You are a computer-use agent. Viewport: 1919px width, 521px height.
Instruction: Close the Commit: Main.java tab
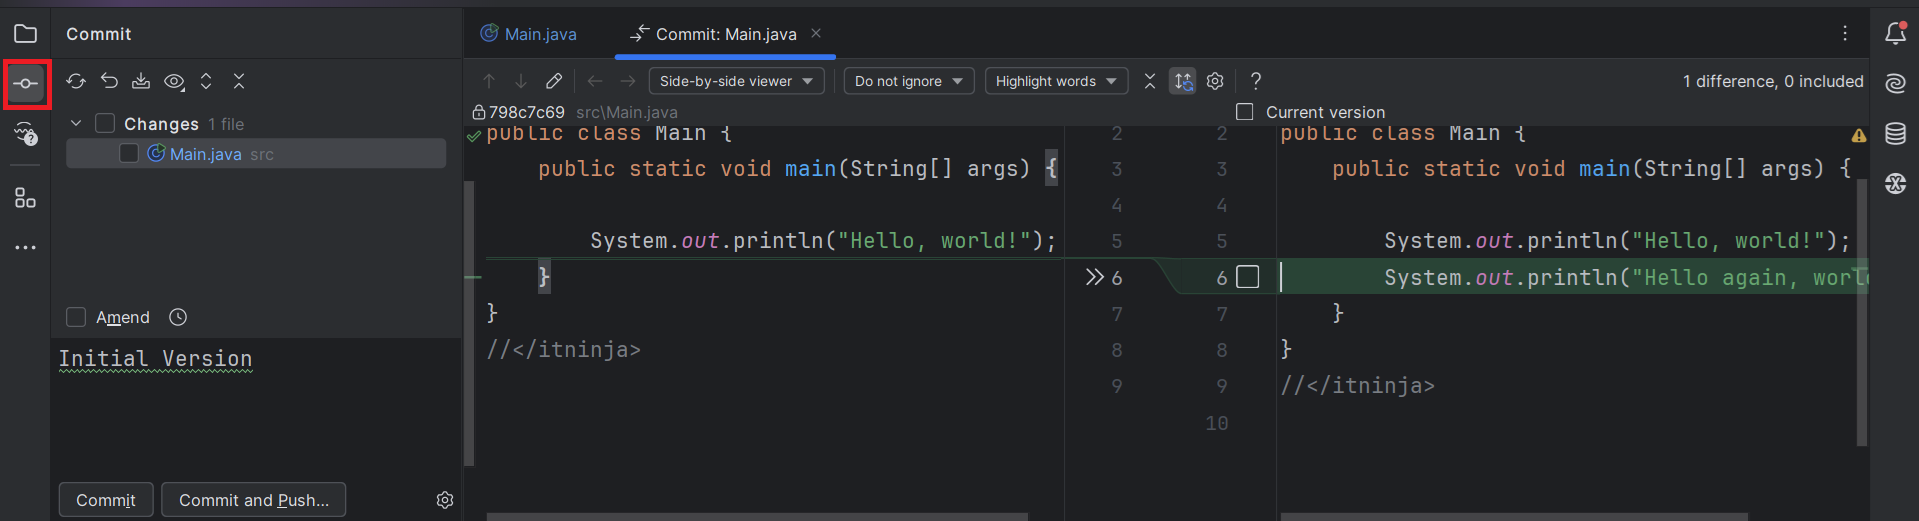pos(816,33)
